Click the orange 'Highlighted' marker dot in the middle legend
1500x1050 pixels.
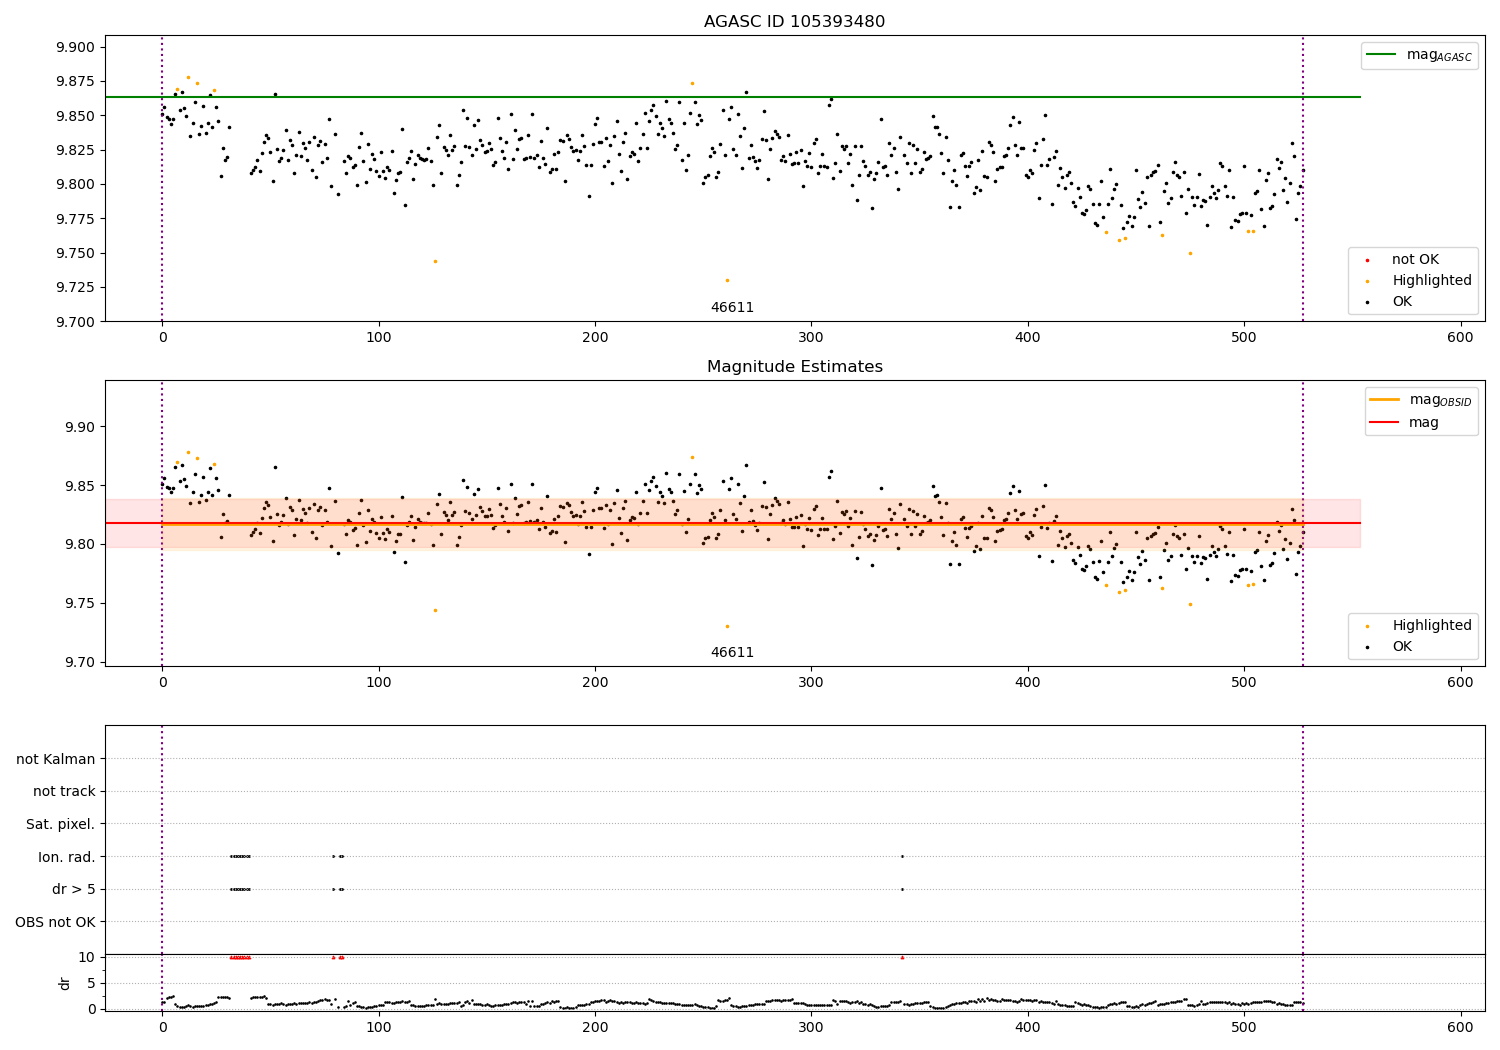[1367, 626]
